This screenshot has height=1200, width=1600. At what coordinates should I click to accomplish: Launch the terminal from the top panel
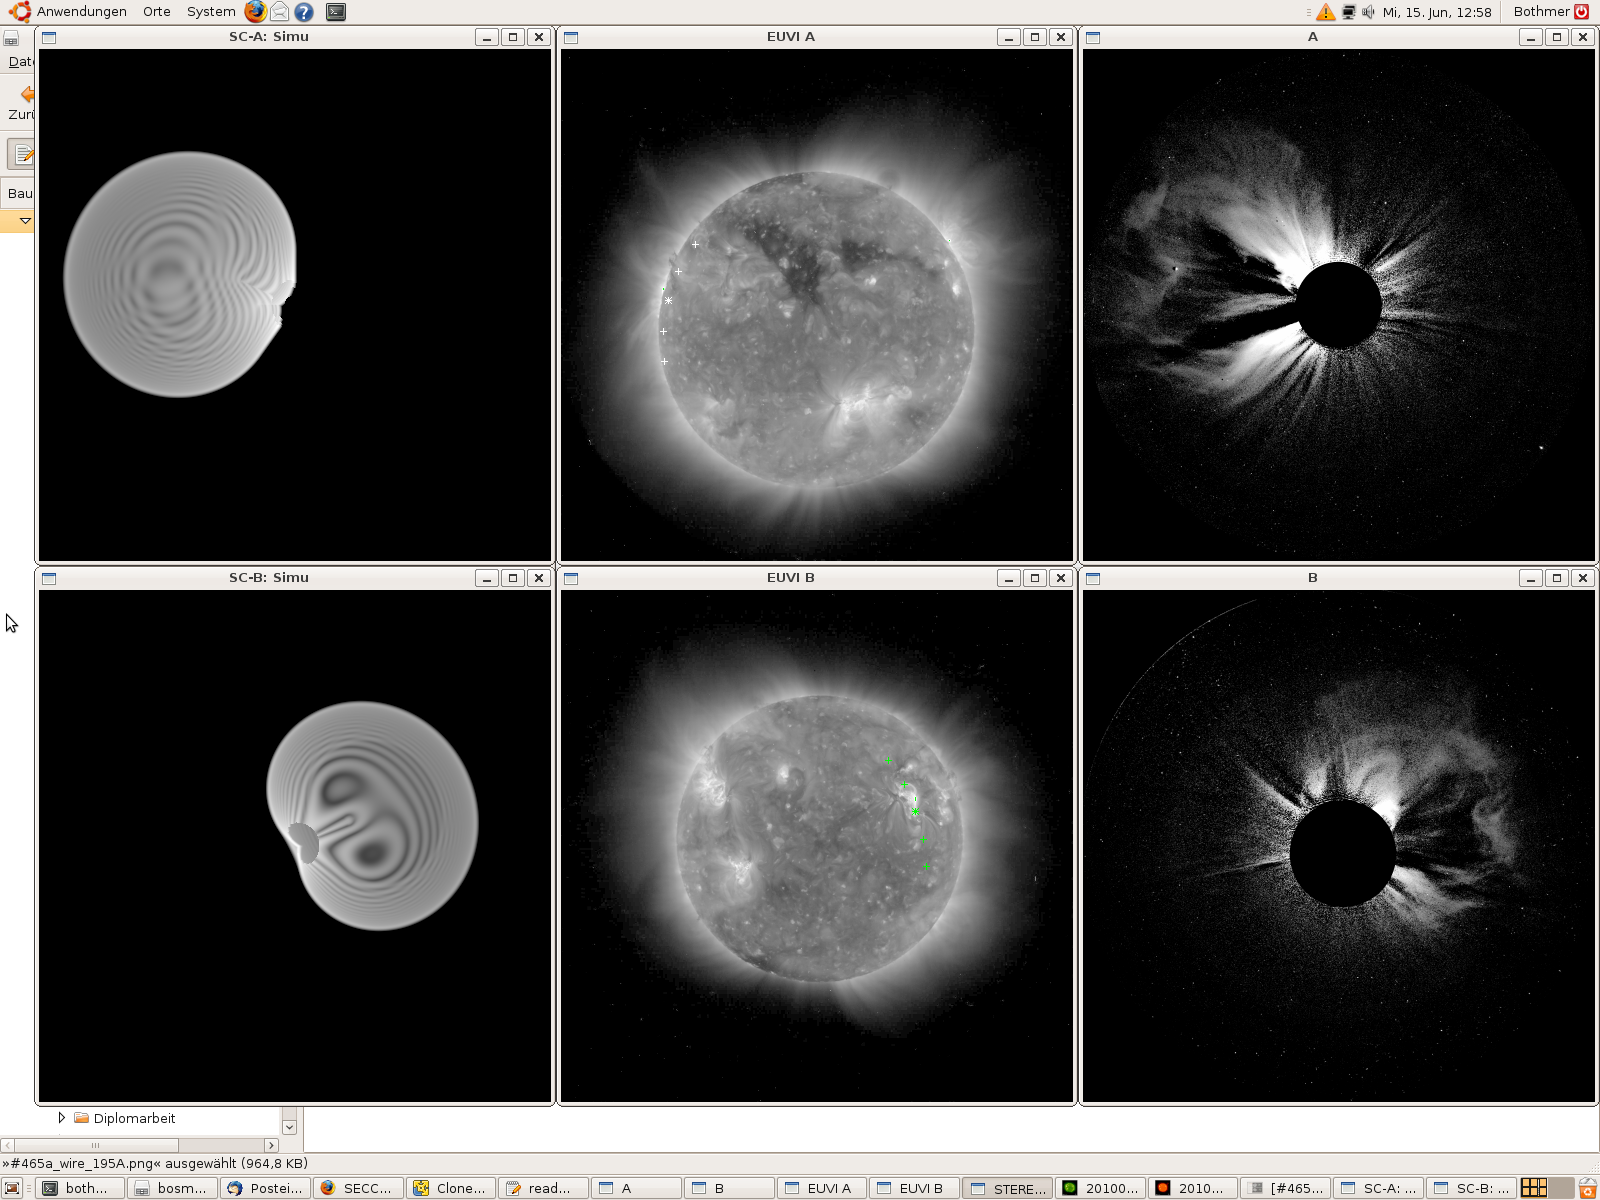click(x=336, y=12)
